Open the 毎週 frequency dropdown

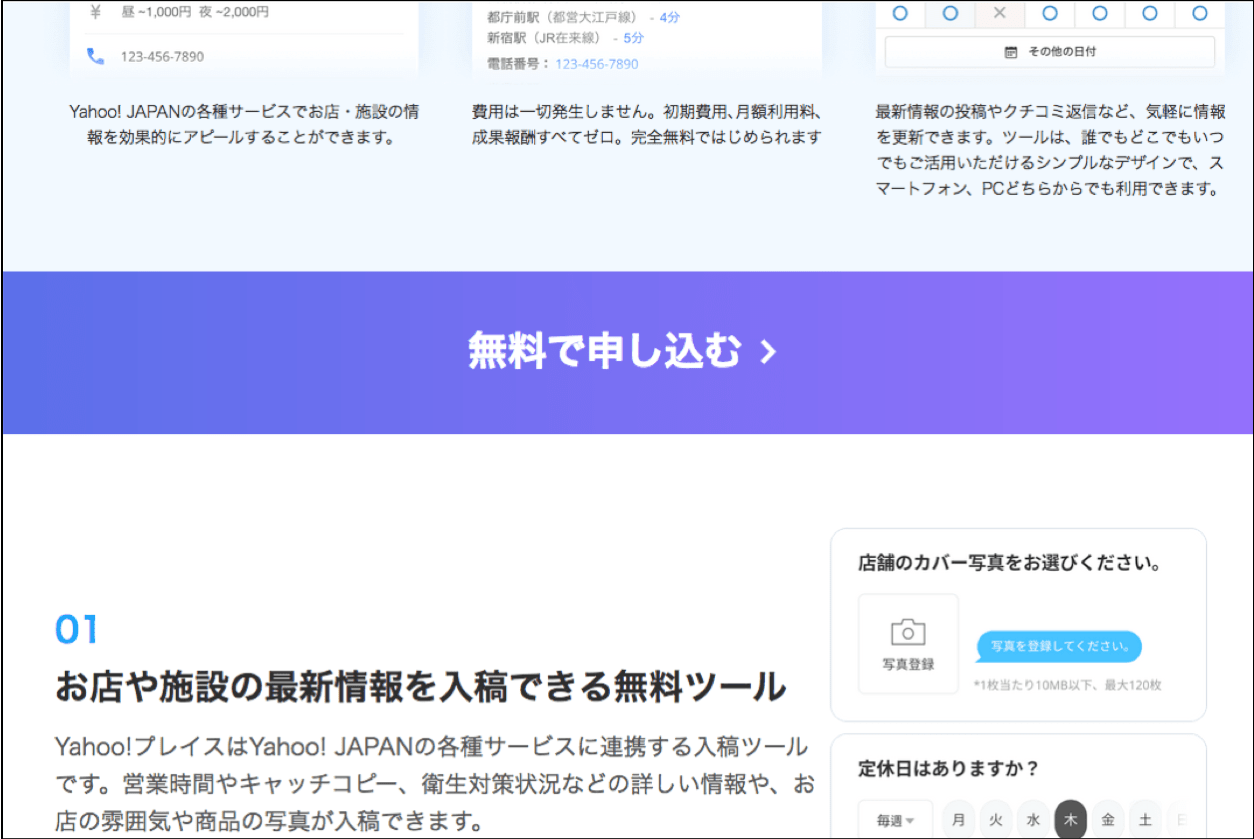[895, 820]
